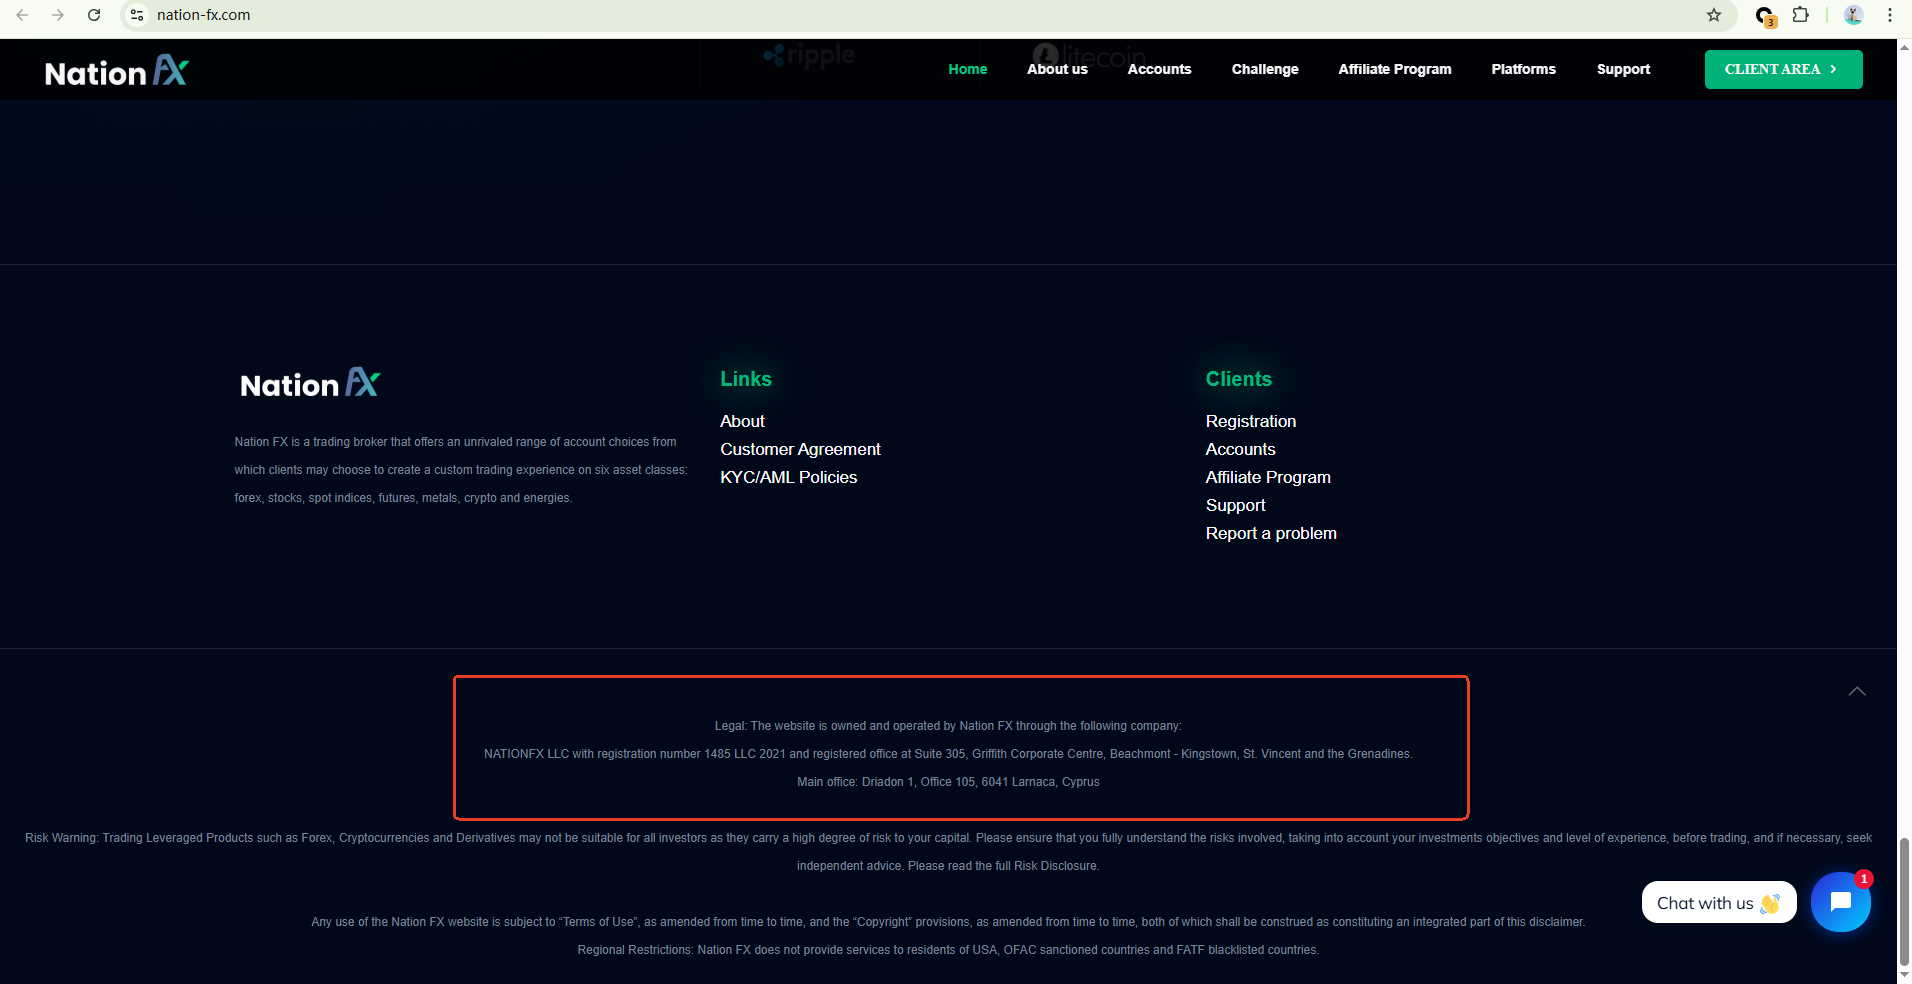Click the 'Legal: The website is owned' line
This screenshot has height=984, width=1912.
coord(948,726)
